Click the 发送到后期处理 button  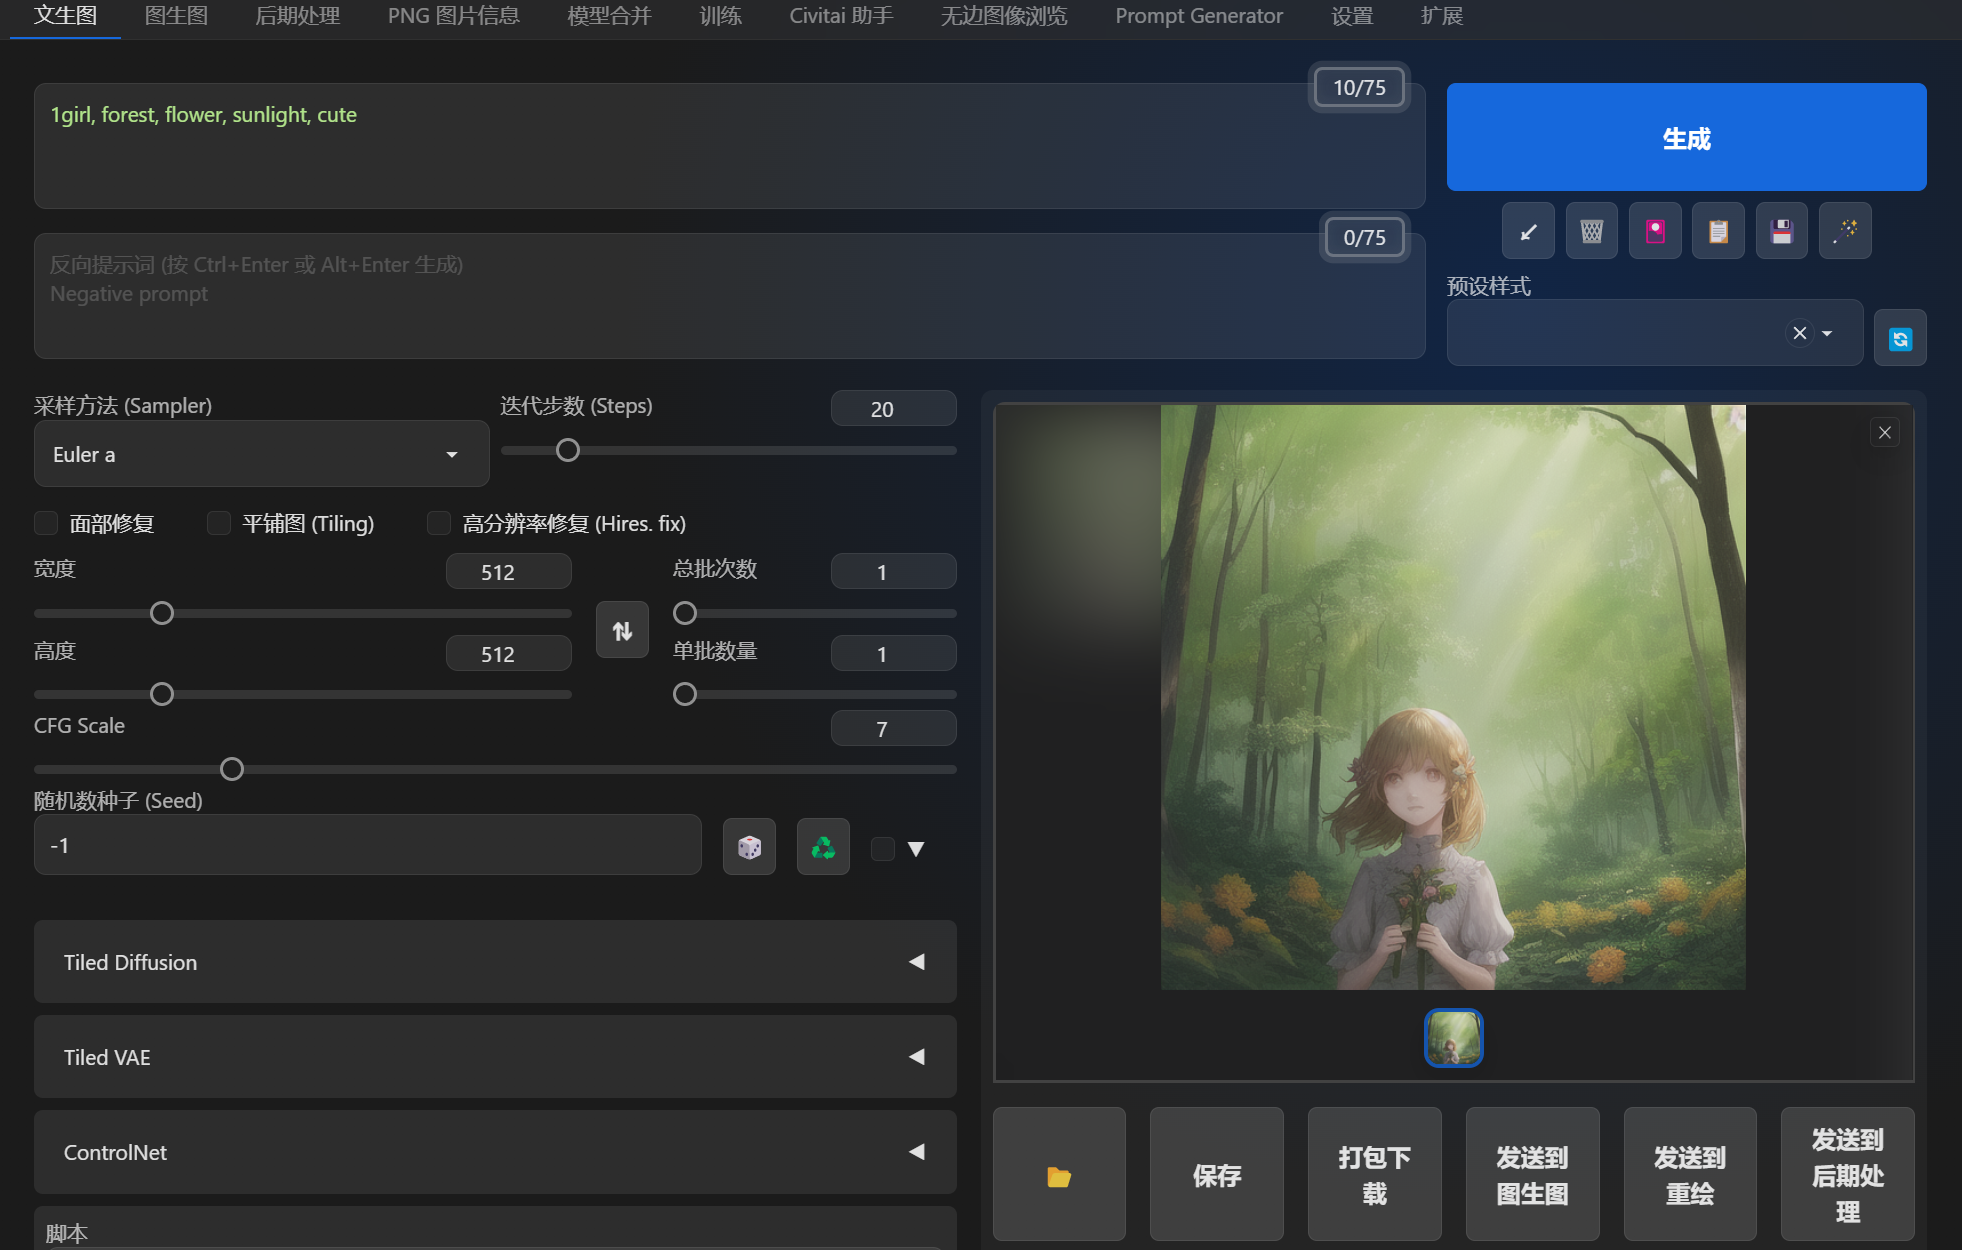[1848, 1176]
